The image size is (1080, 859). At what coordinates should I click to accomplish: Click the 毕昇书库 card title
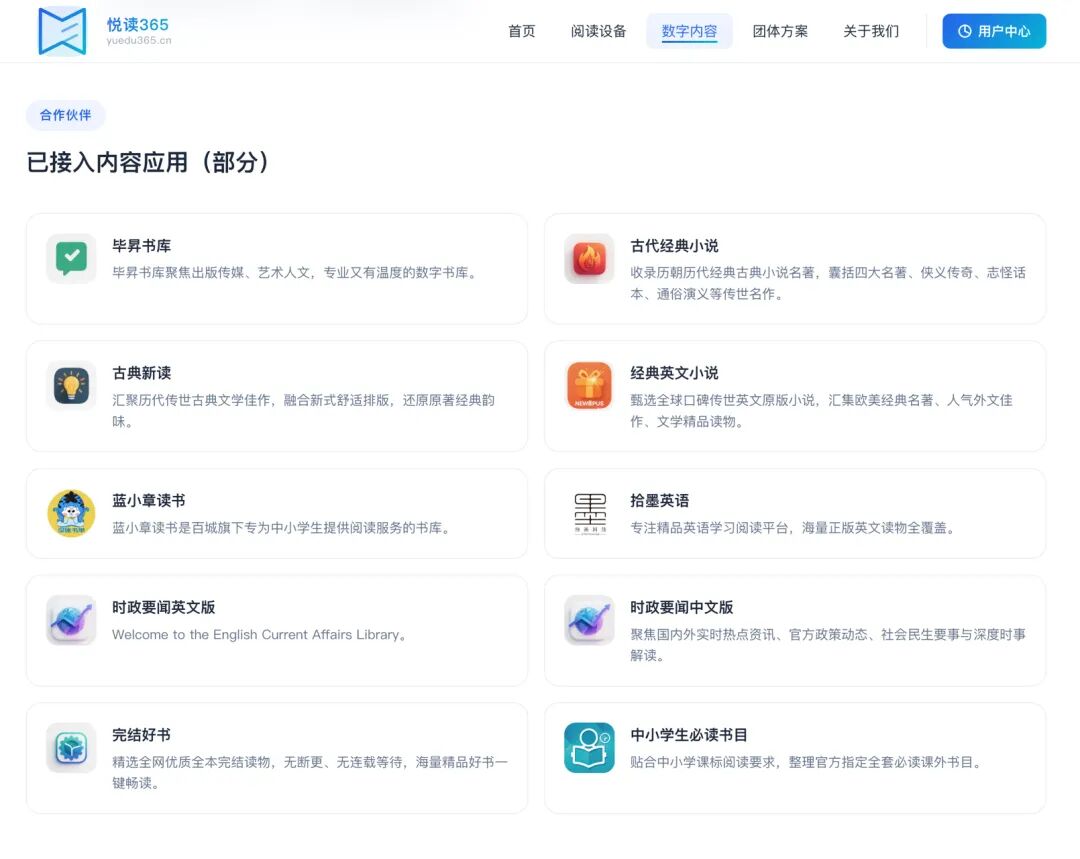[142, 246]
